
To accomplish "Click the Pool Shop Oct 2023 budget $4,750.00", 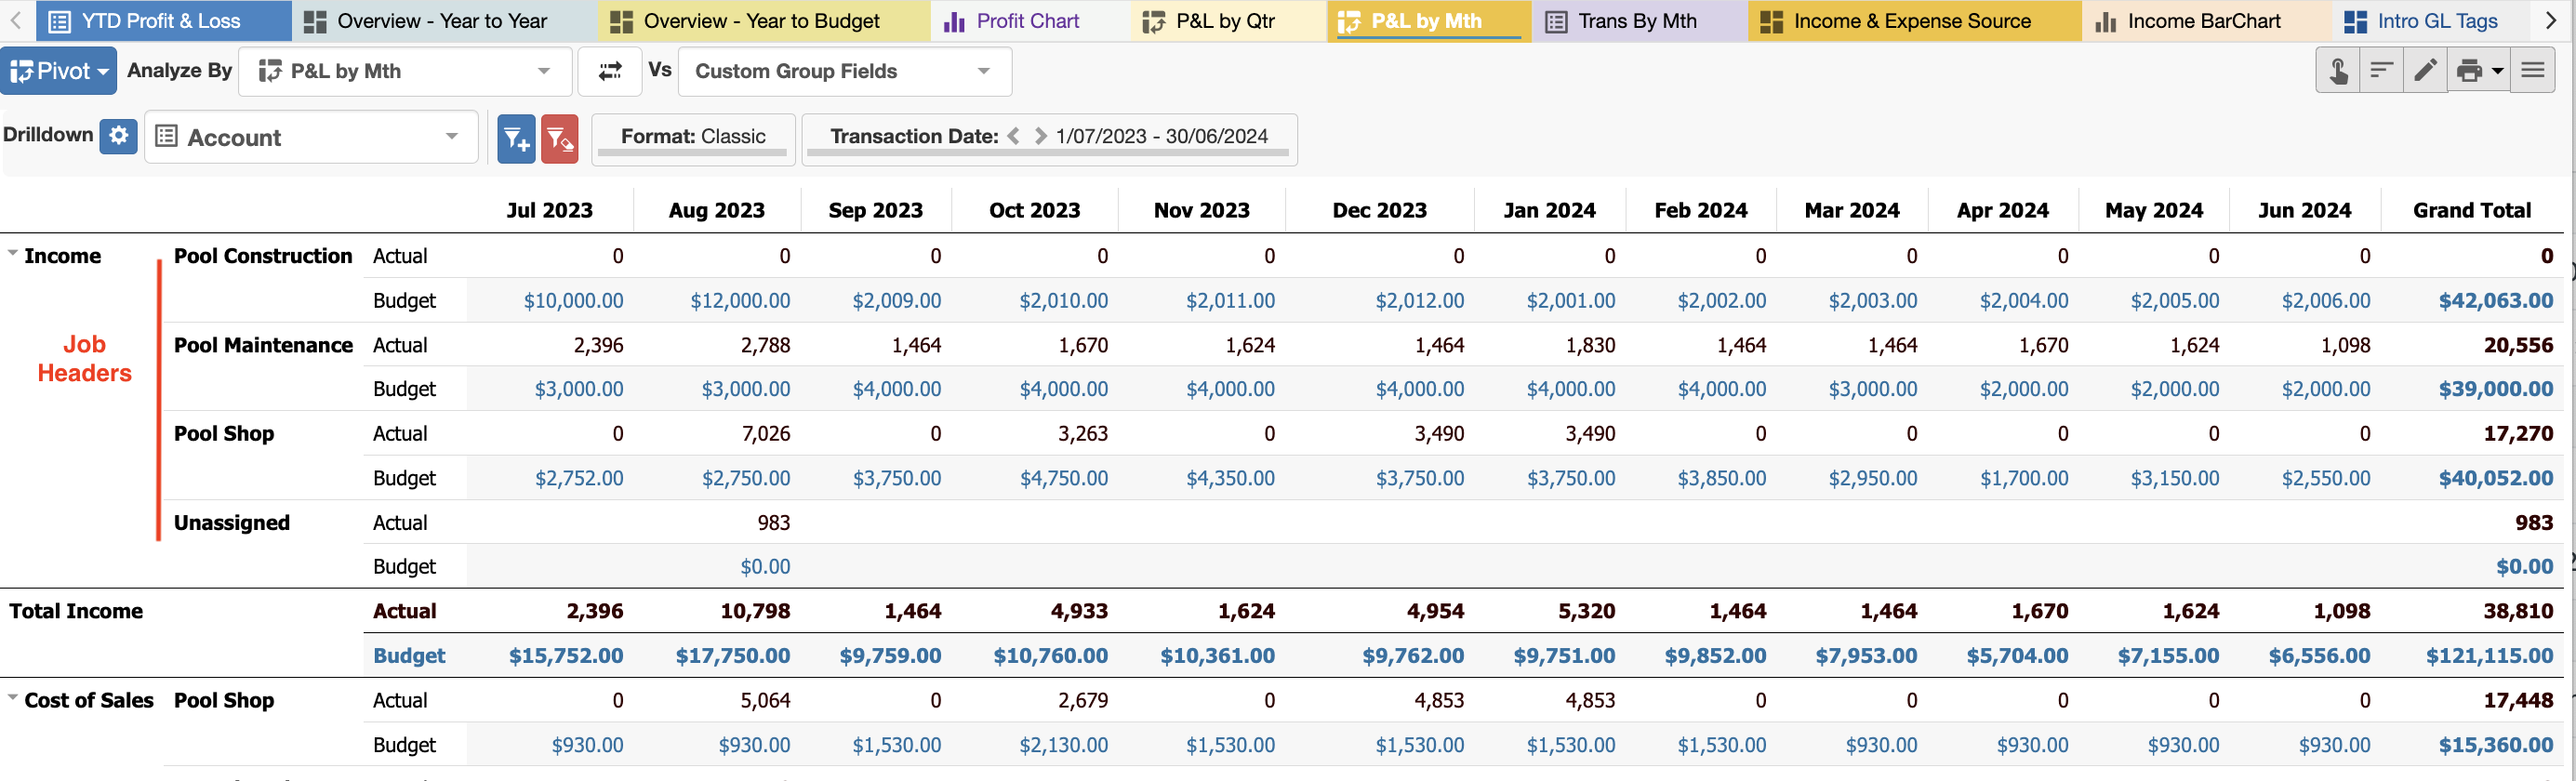I will coord(1063,478).
